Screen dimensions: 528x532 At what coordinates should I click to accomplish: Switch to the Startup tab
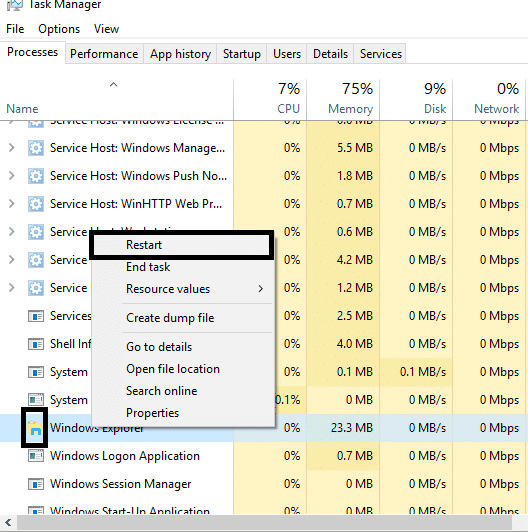pos(242,54)
